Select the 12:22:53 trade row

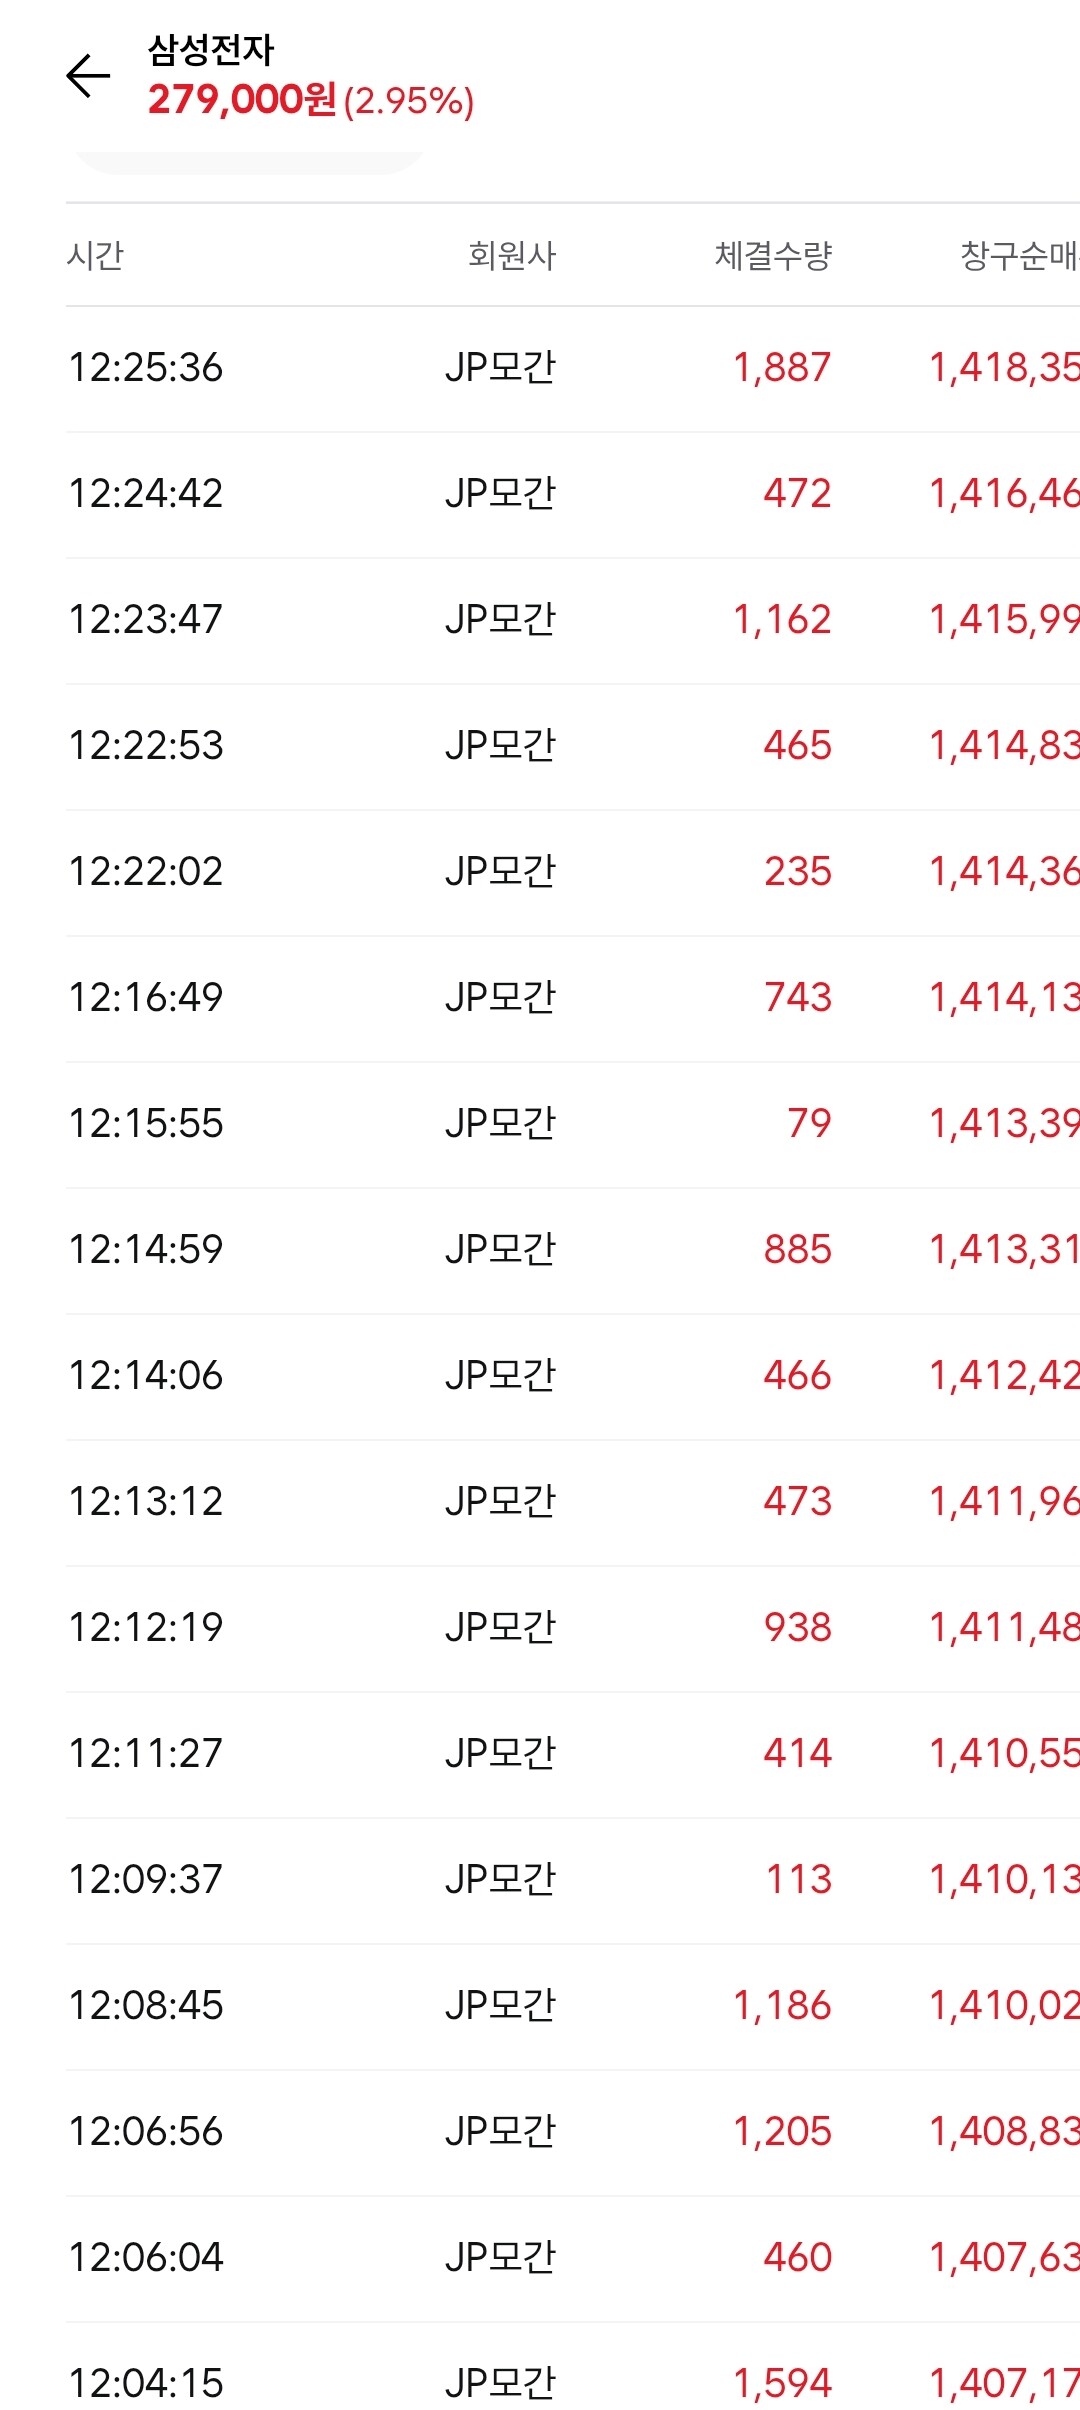tap(573, 746)
